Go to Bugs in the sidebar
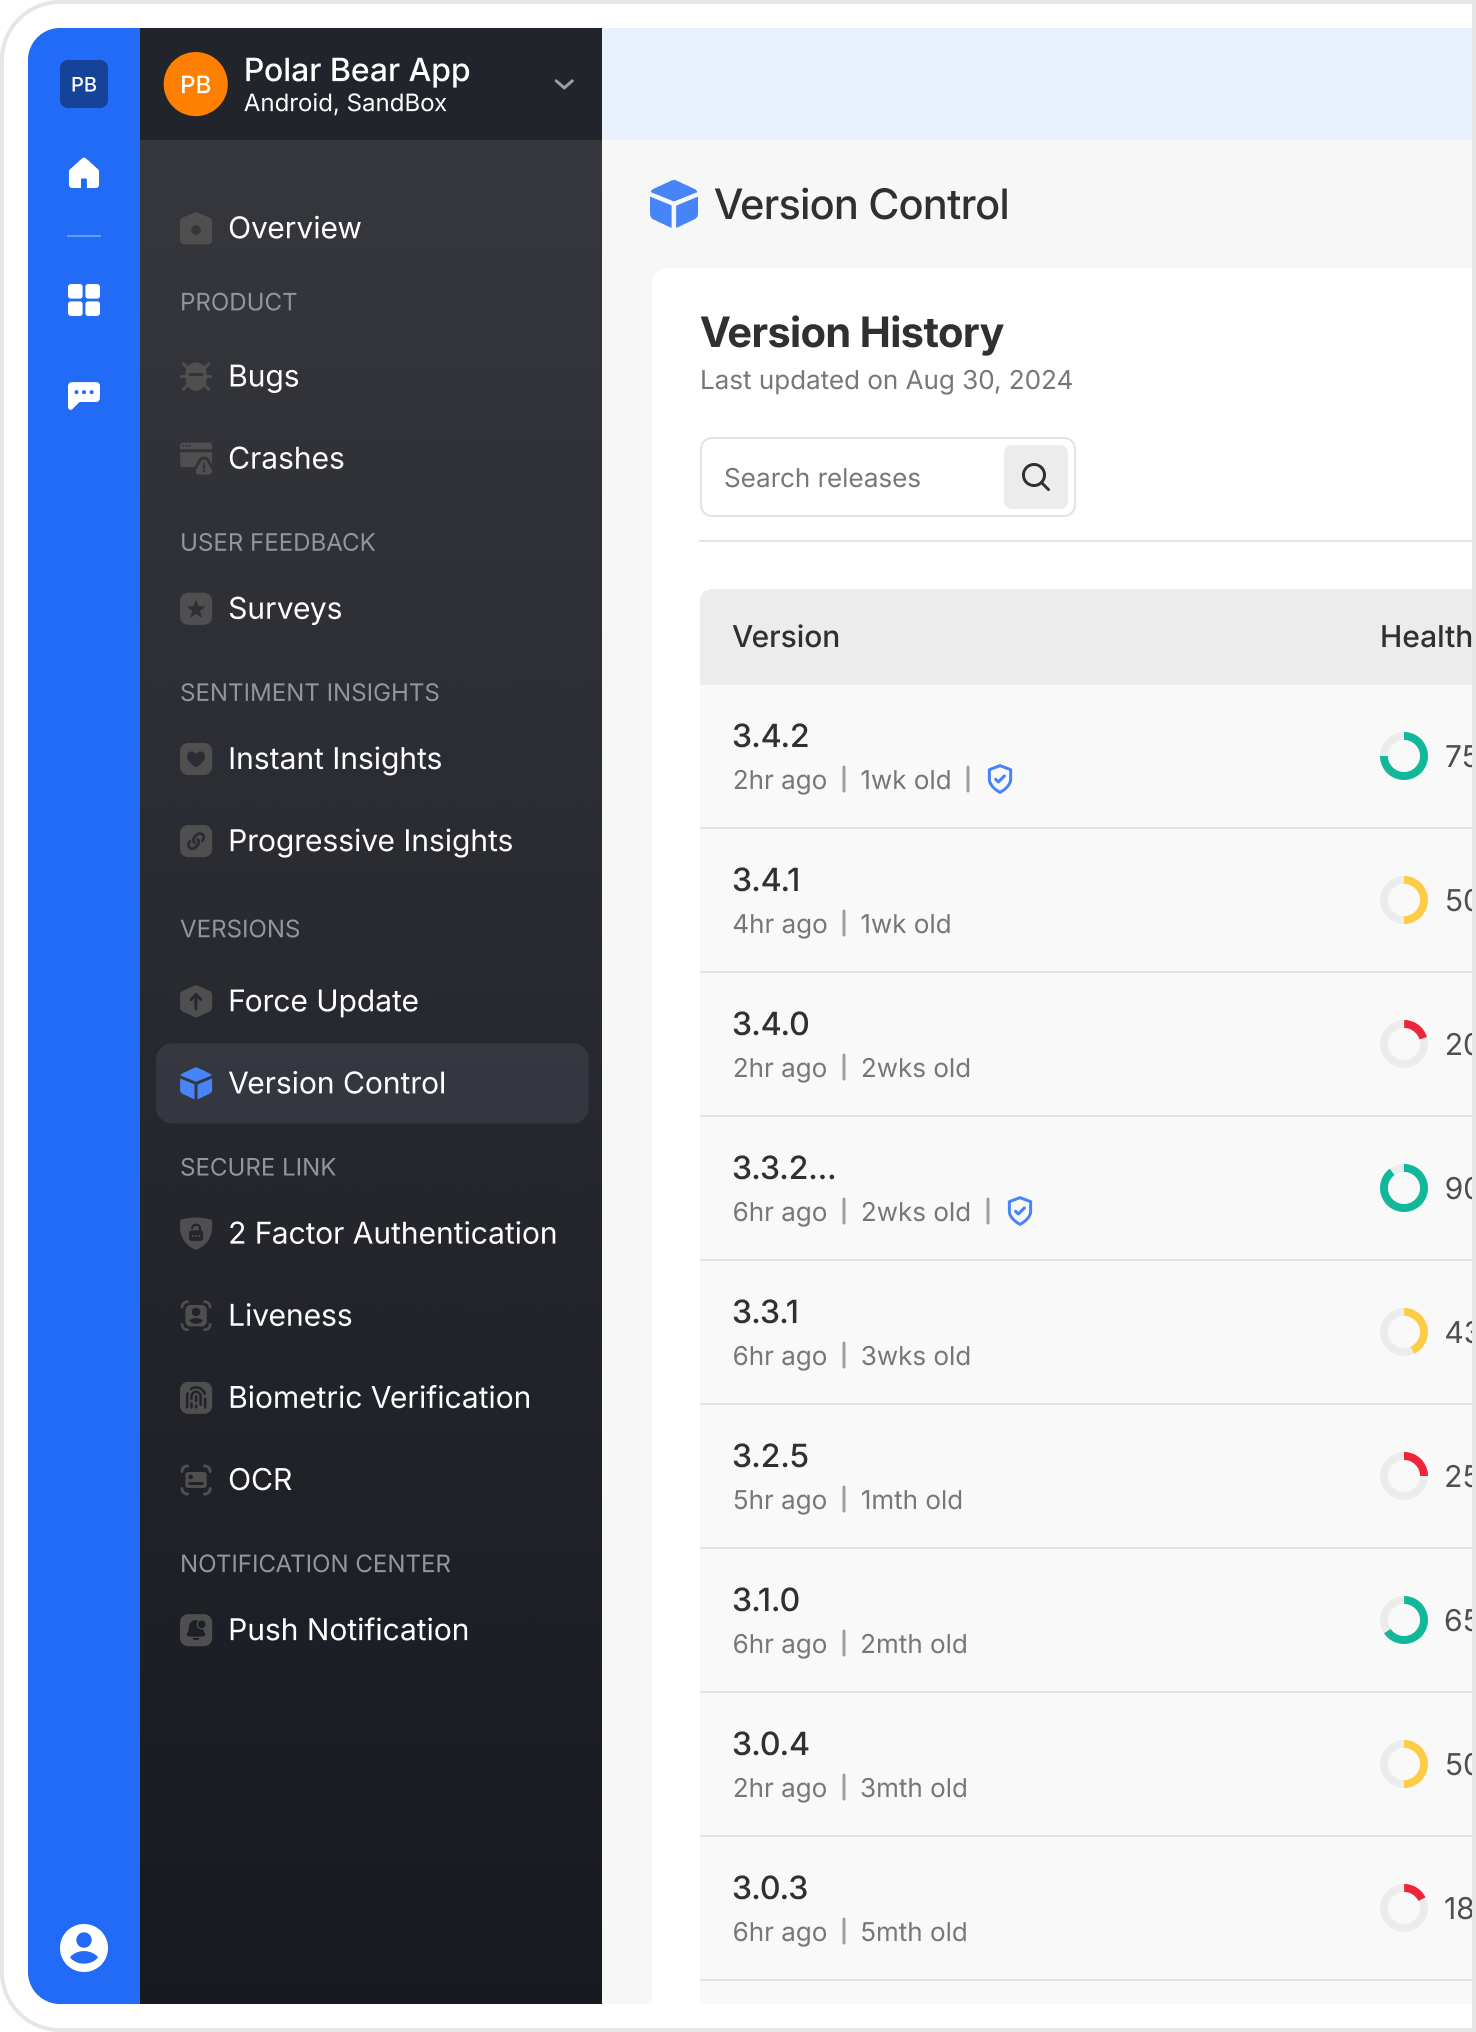The width and height of the screenshot is (1476, 2032). coord(263,376)
